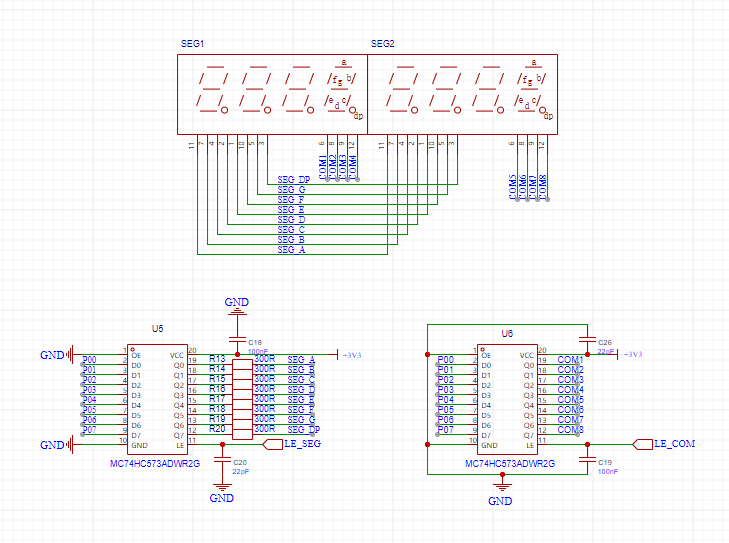
Task: Click the COM1 label at U6 Q0 output
Action: point(570,360)
